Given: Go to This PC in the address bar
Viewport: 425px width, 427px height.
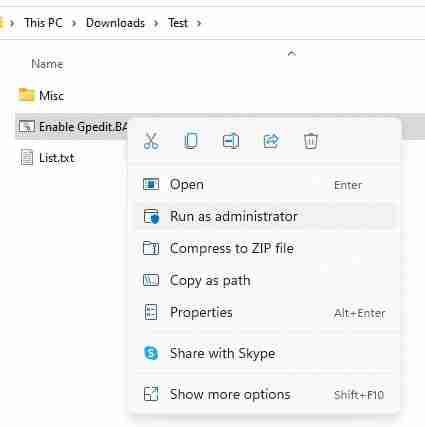Looking at the screenshot, I should point(43,23).
